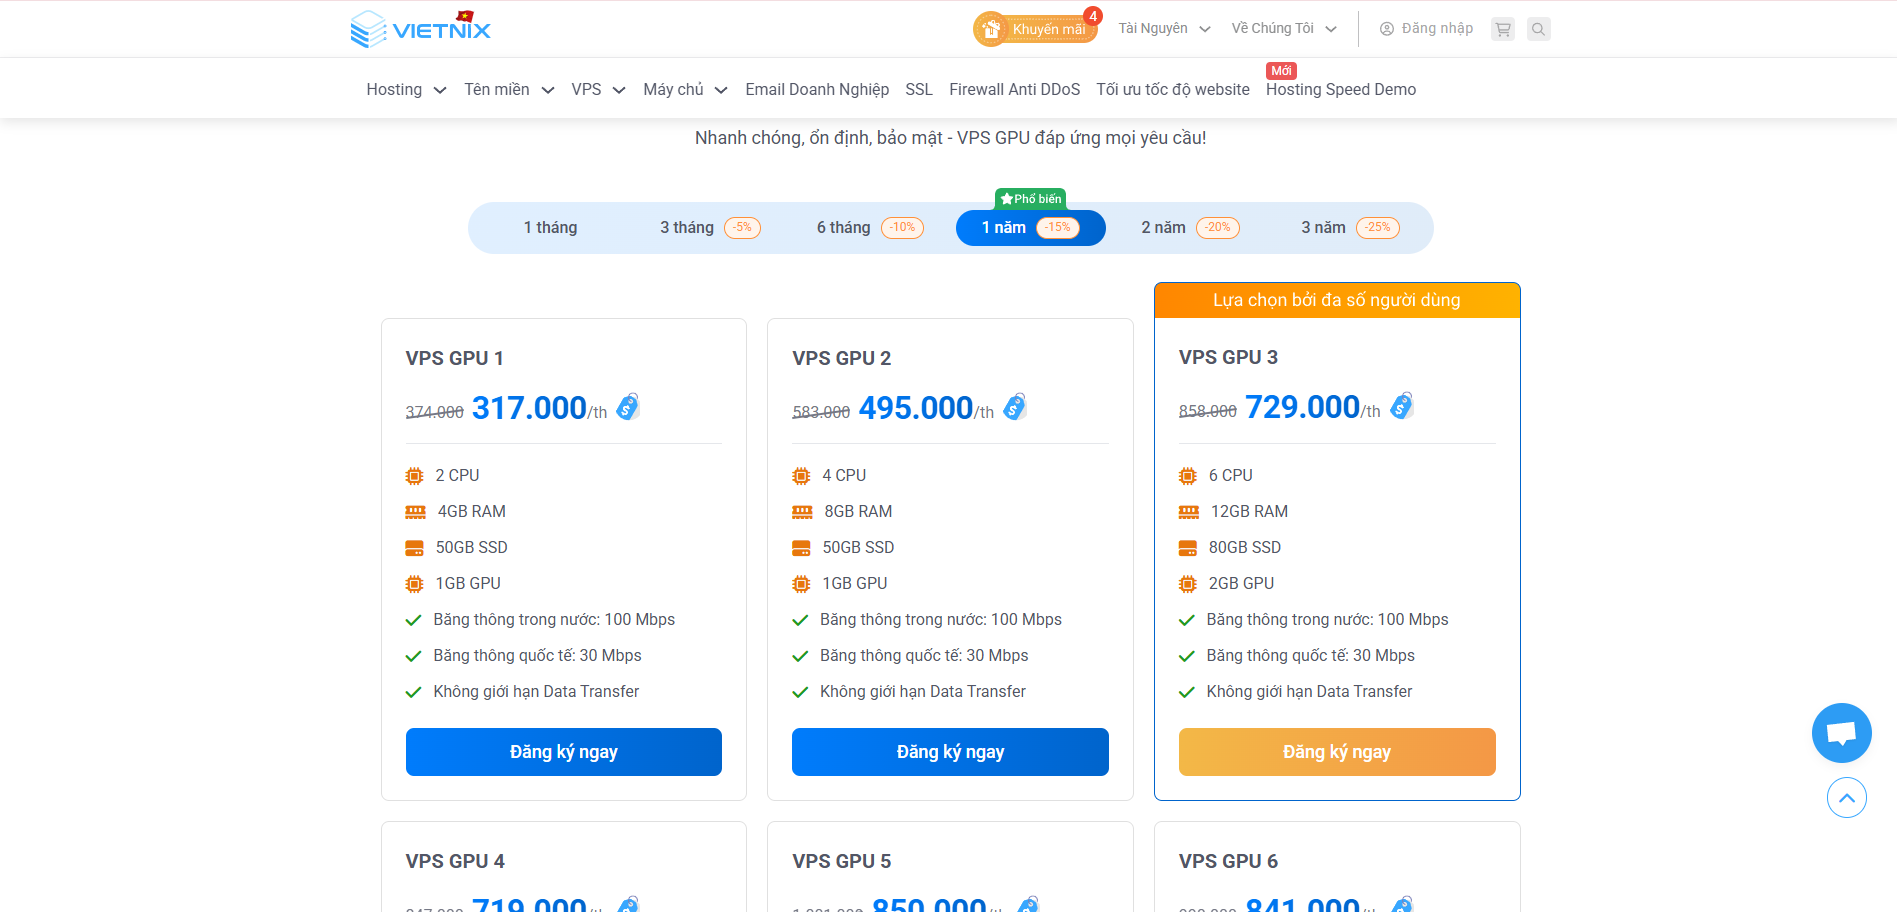1897x912 pixels.
Task: Click the Đăng nhập login link
Action: pos(1427,29)
